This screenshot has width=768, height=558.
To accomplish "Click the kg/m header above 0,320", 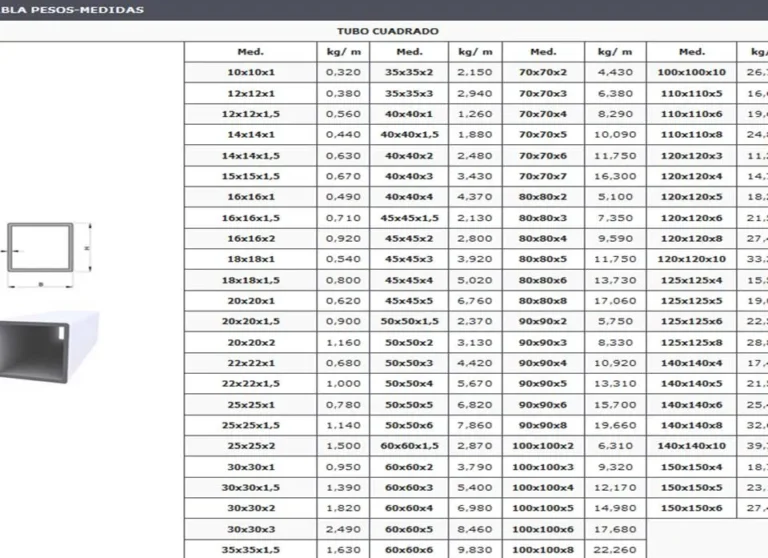I will tap(343, 51).
